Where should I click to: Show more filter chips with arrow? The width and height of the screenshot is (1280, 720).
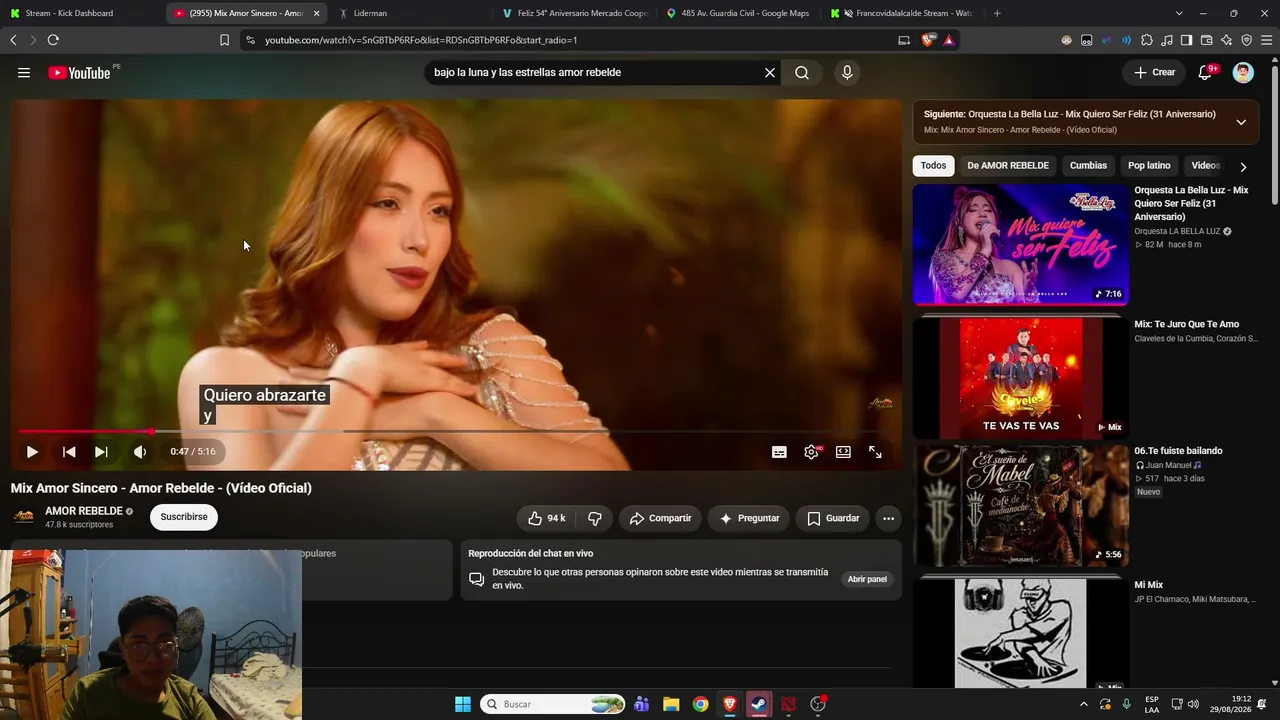[x=1243, y=167]
